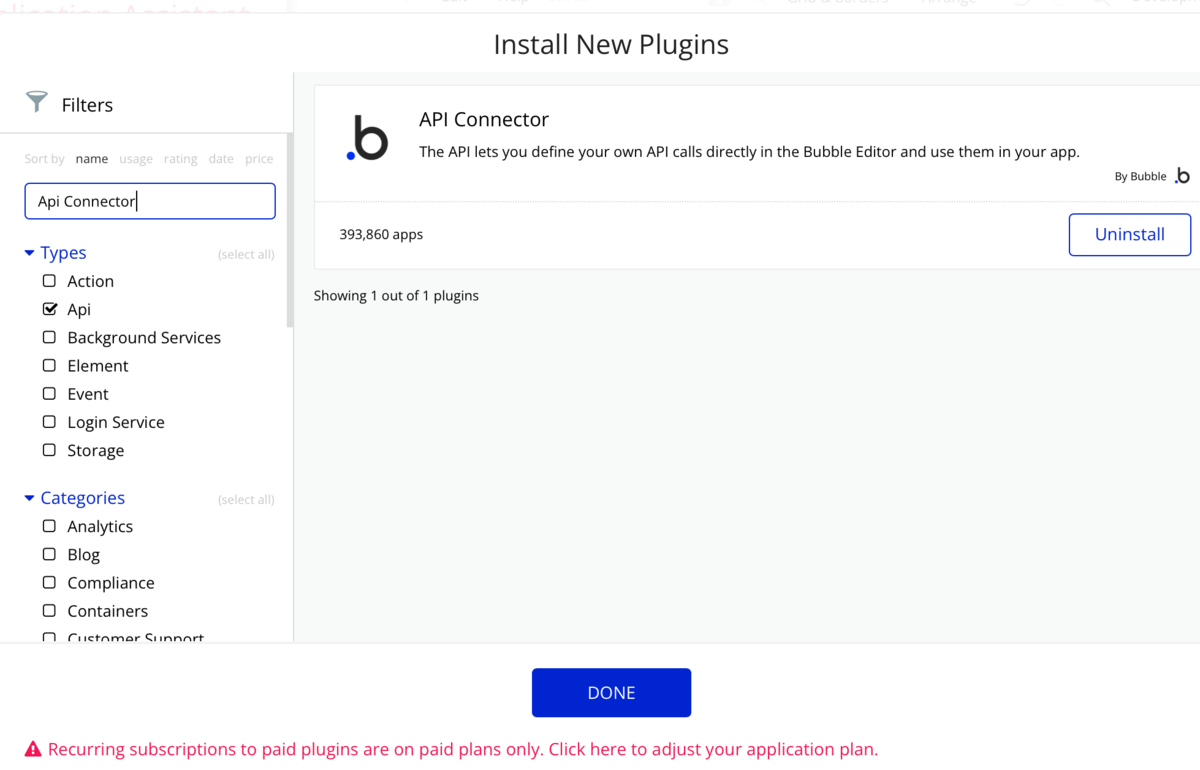Select all Categories filters
Viewport: 1200px width, 770px height.
click(x=246, y=499)
